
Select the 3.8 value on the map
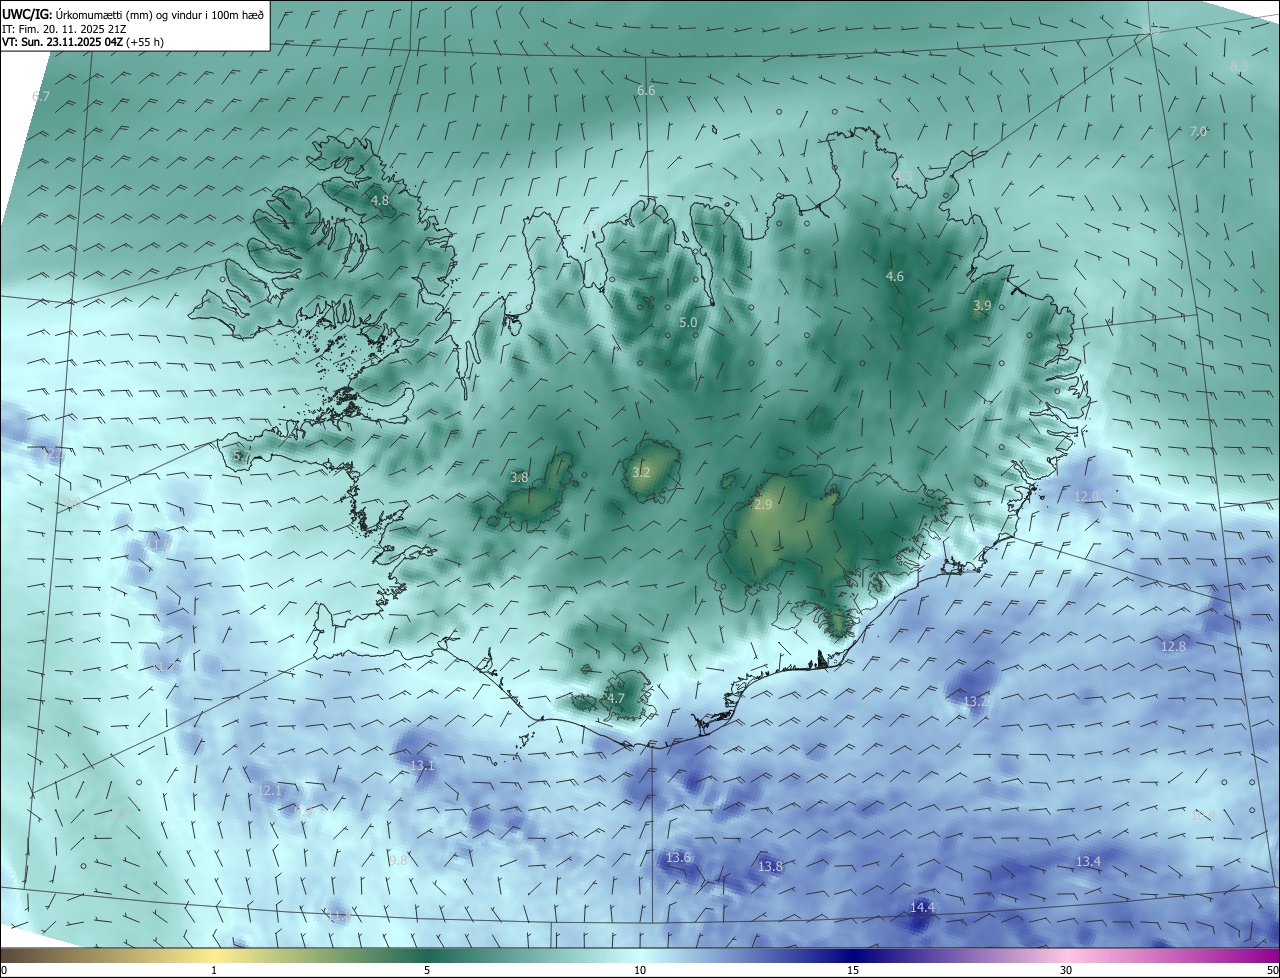519,478
